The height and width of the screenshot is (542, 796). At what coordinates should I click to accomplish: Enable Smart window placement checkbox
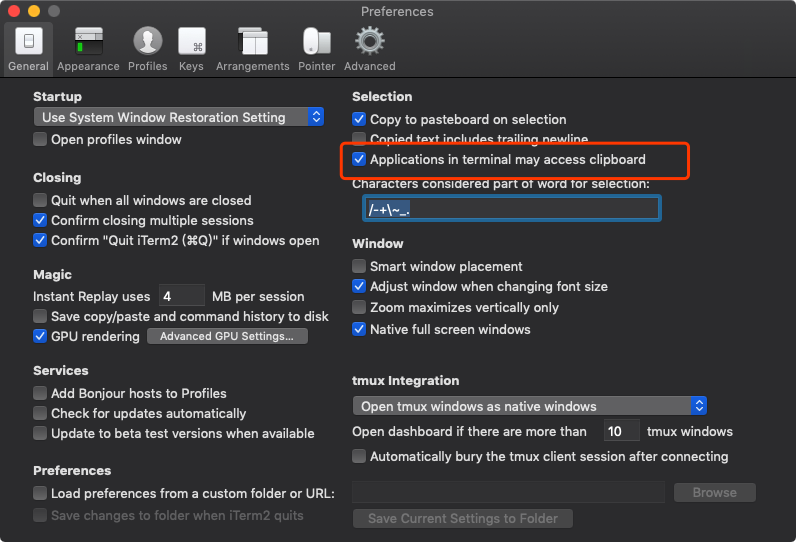click(359, 266)
